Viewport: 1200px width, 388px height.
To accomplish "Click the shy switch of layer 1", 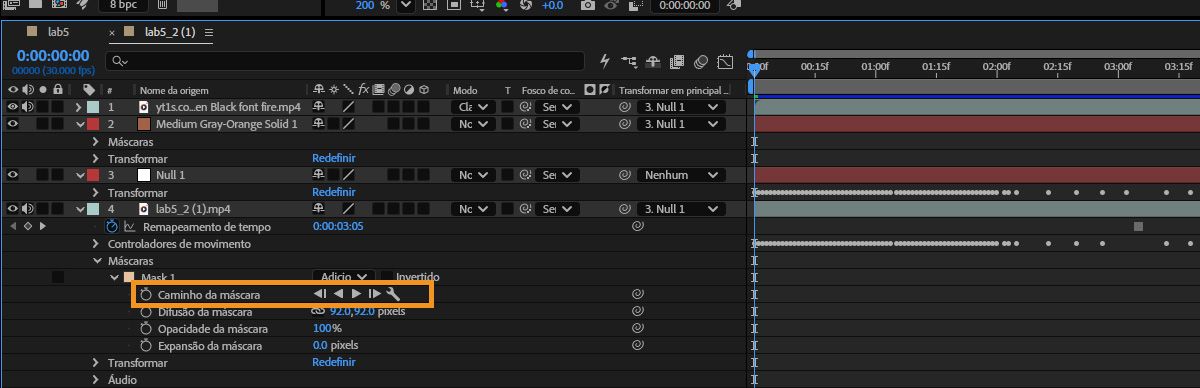I will pyautogui.click(x=319, y=107).
